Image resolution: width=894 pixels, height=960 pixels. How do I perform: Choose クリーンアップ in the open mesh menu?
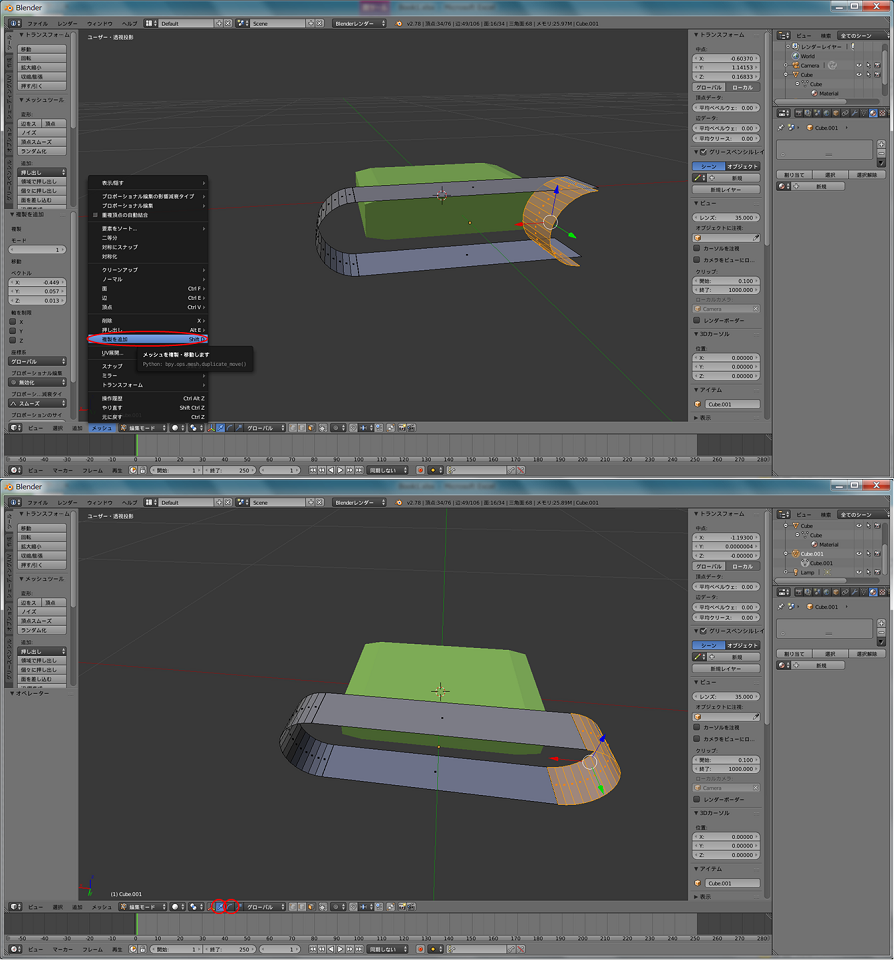click(x=120, y=269)
